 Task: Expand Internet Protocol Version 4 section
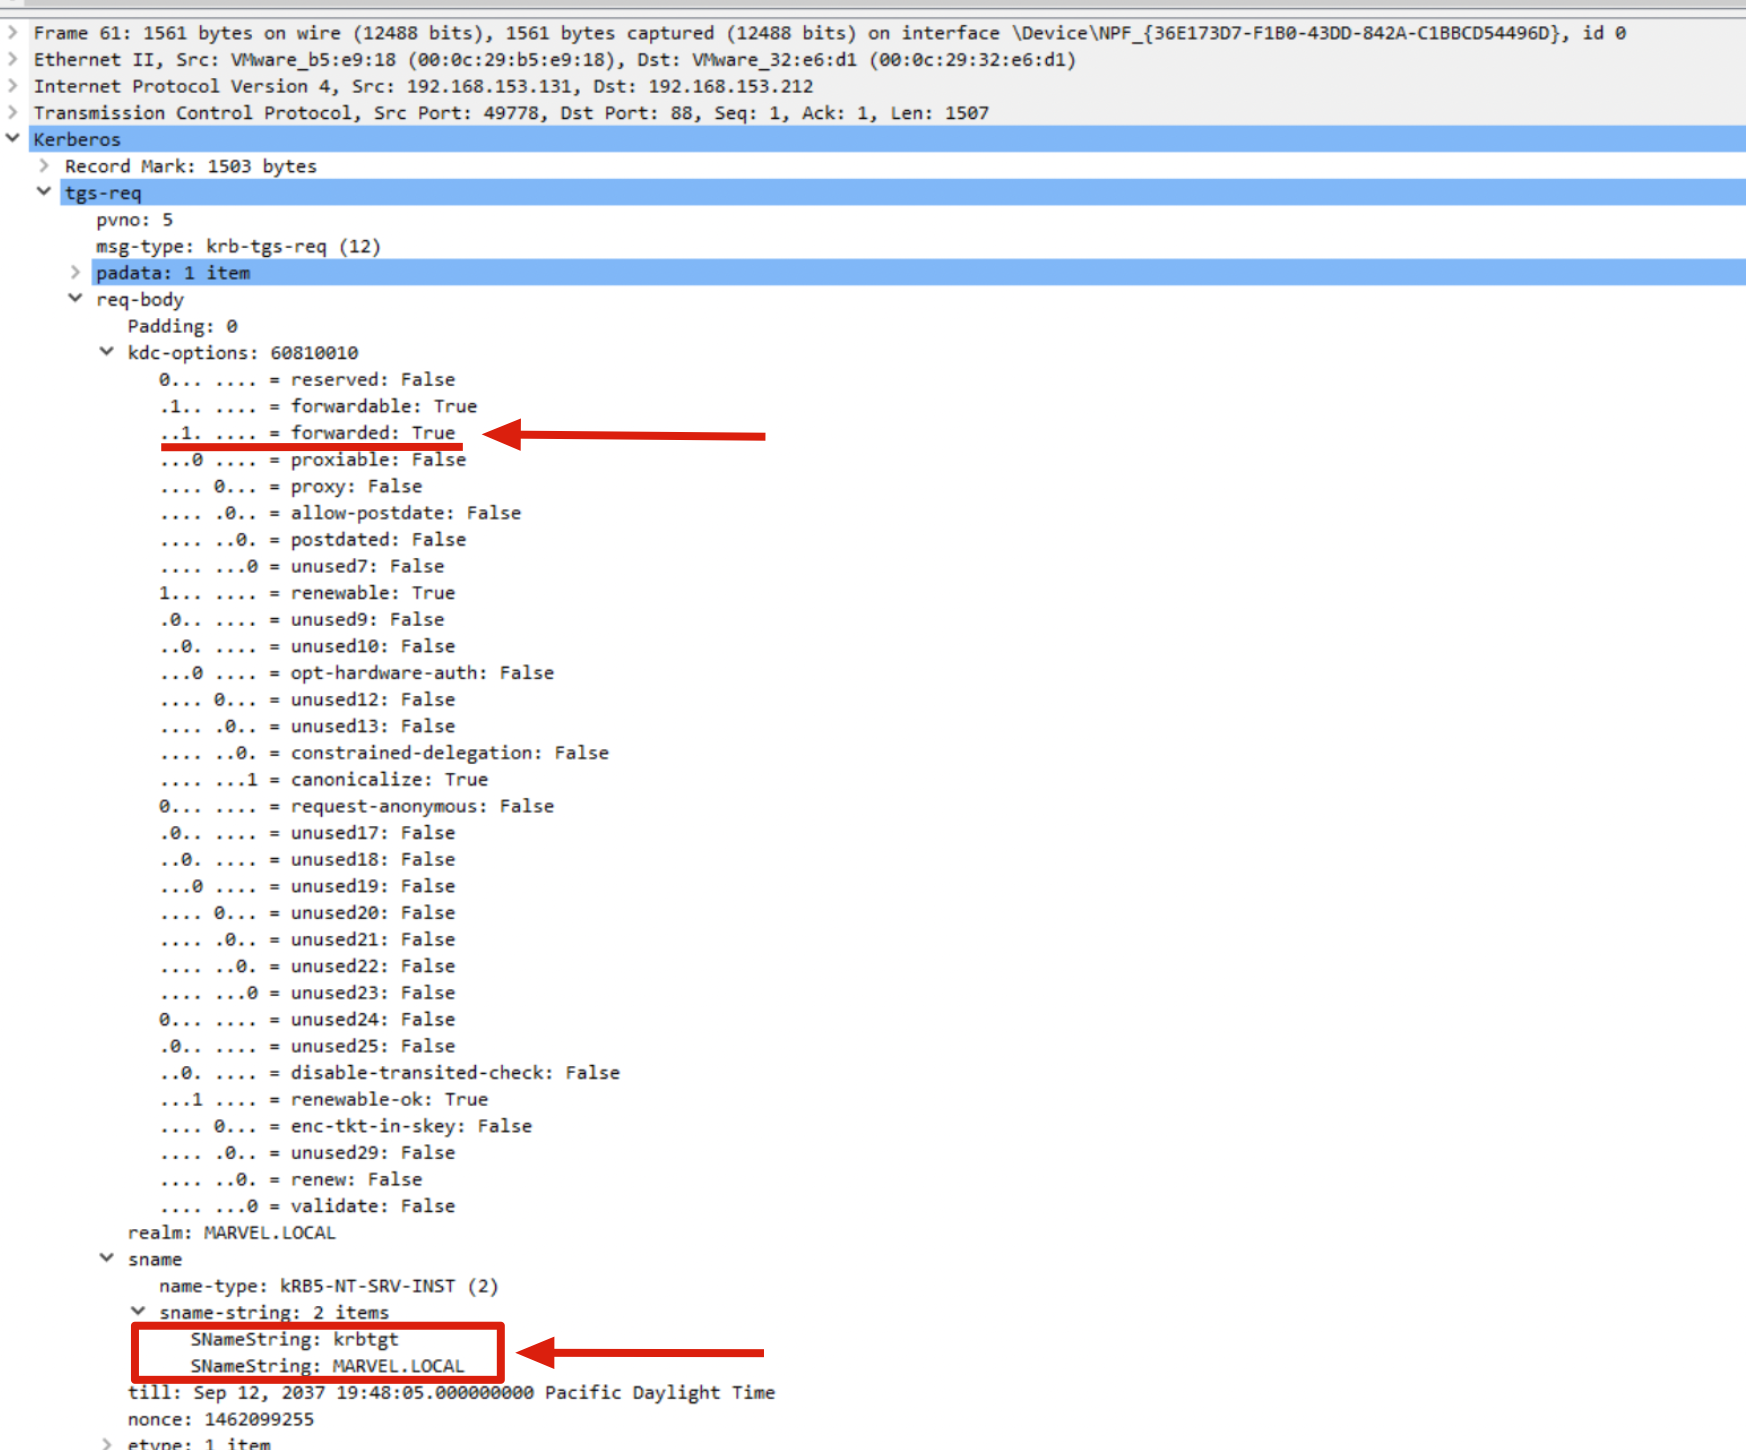(12, 86)
